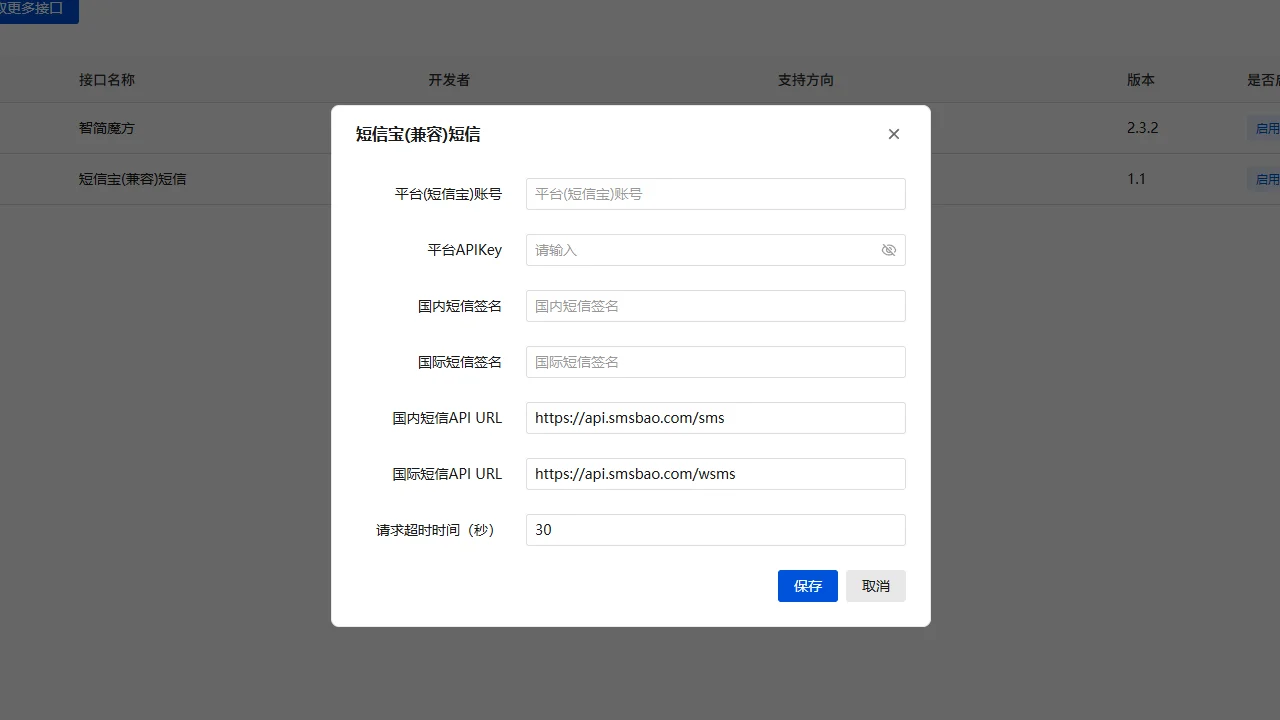Image resolution: width=1280 pixels, height=720 pixels.
Task: Click version 1.1 cell
Action: [1136, 179]
